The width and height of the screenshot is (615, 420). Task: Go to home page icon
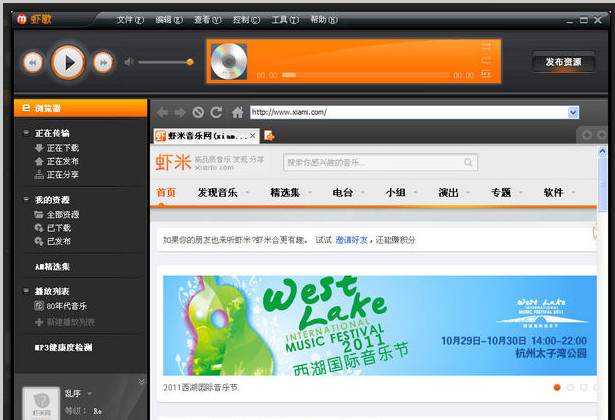point(237,113)
